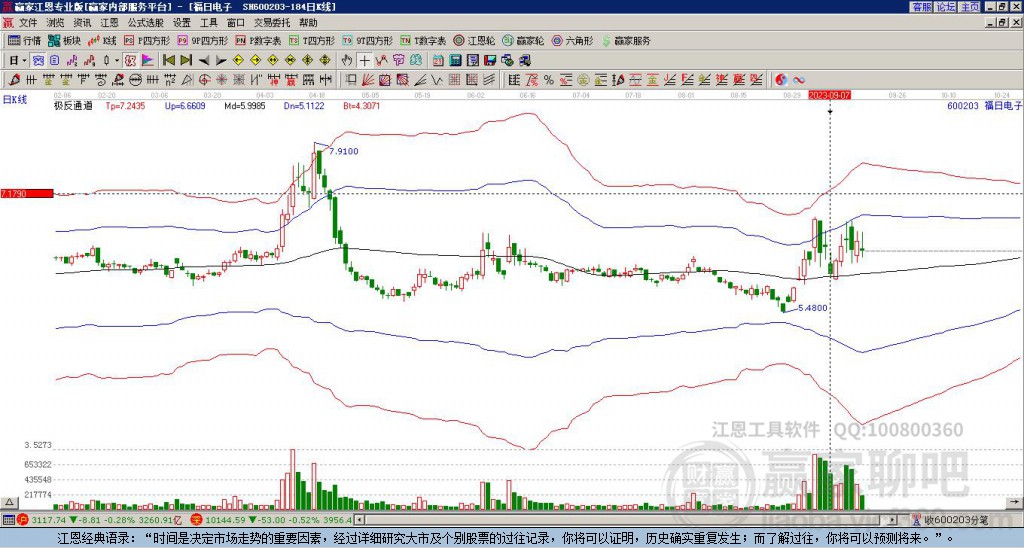This screenshot has height=548, width=1024.
Task: Open the 江恩 menu
Action: (109, 23)
